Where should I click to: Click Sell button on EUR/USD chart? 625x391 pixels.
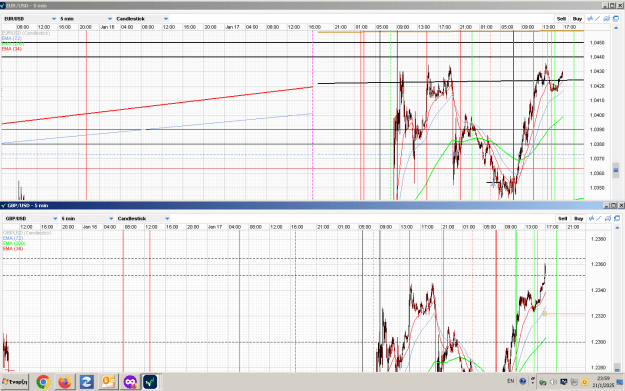pos(561,19)
